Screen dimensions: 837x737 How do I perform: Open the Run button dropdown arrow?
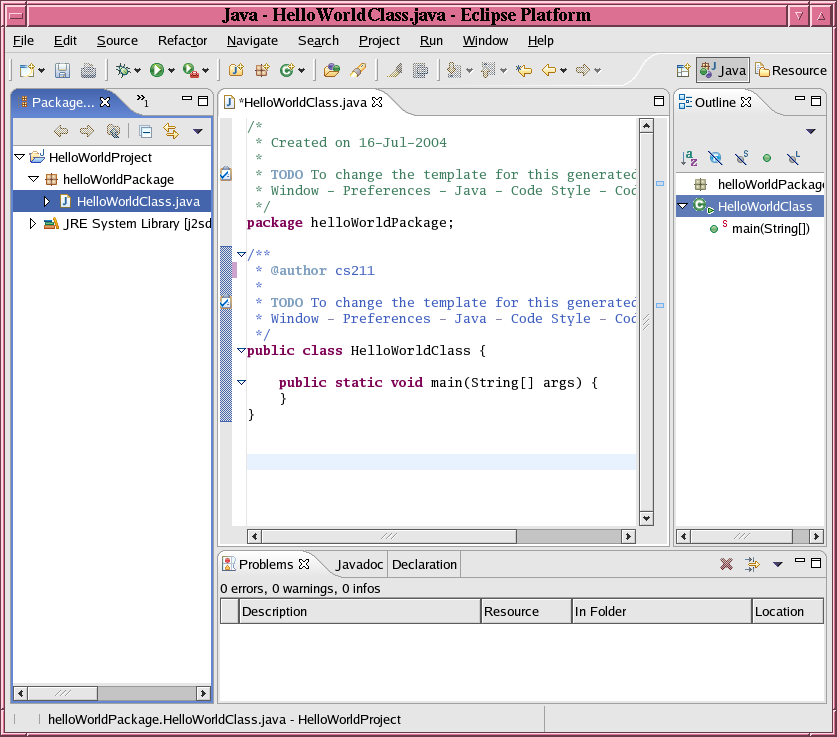point(171,70)
